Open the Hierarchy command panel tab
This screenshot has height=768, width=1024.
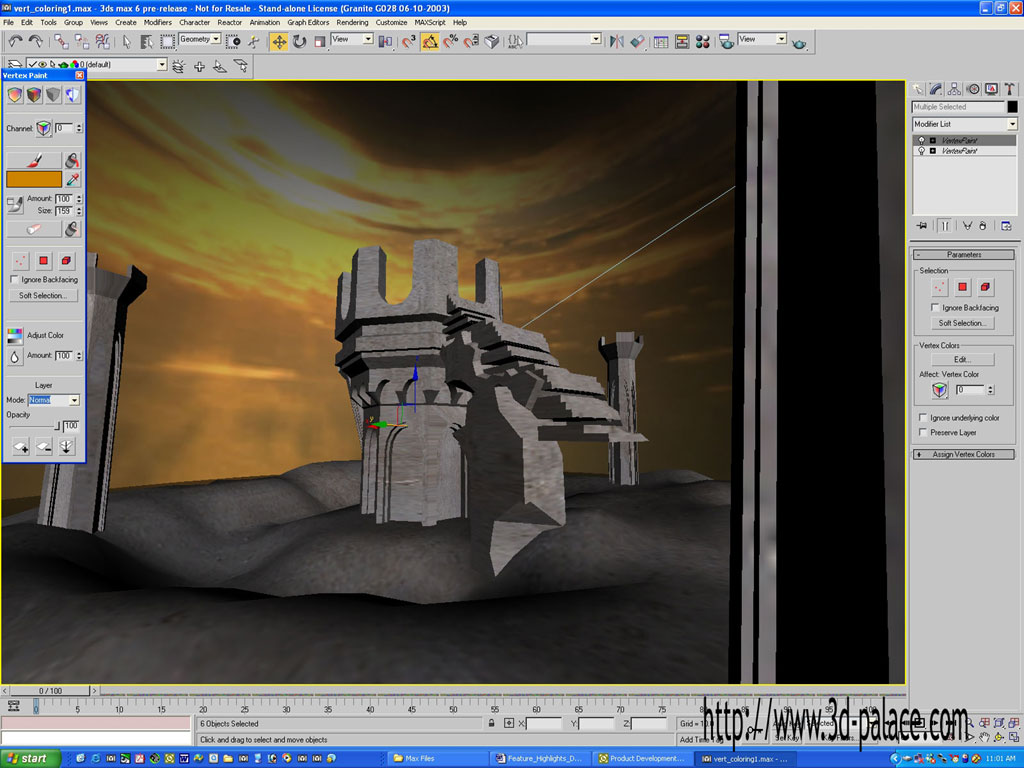coord(954,89)
